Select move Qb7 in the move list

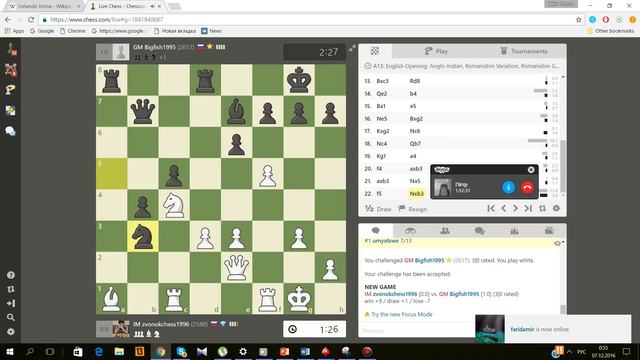415,144
